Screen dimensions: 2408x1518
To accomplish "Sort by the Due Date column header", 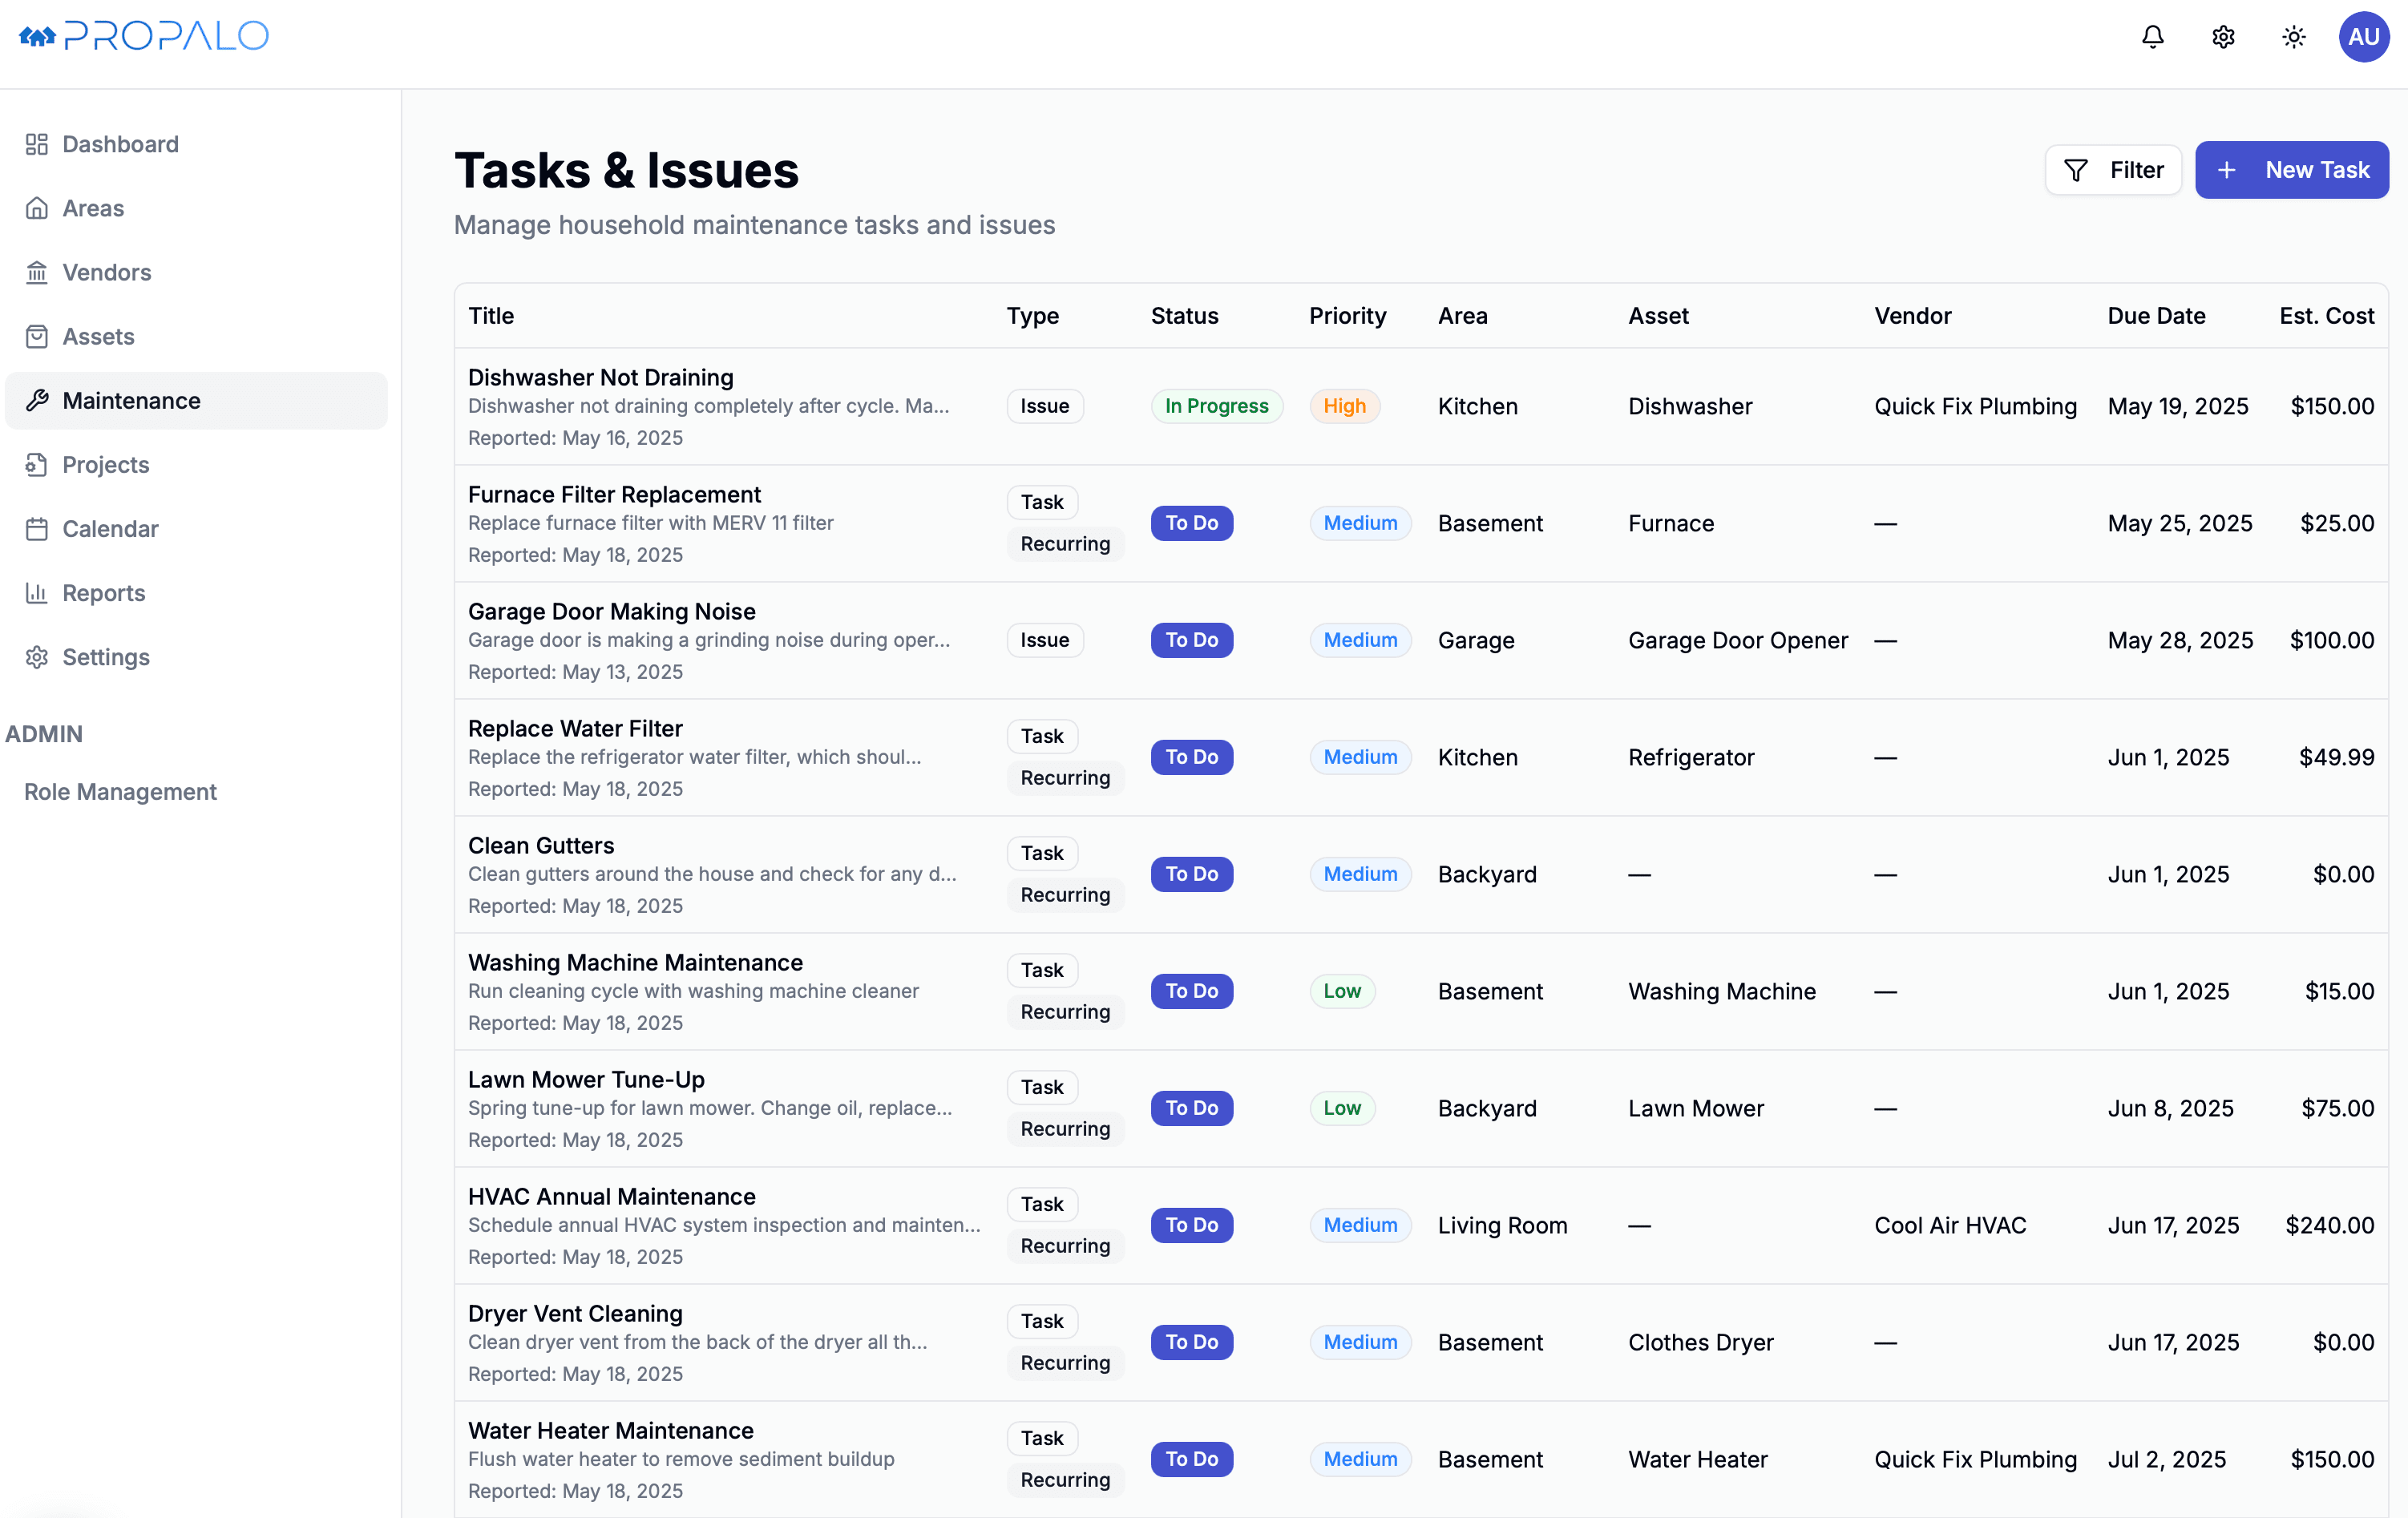I will tap(2156, 316).
